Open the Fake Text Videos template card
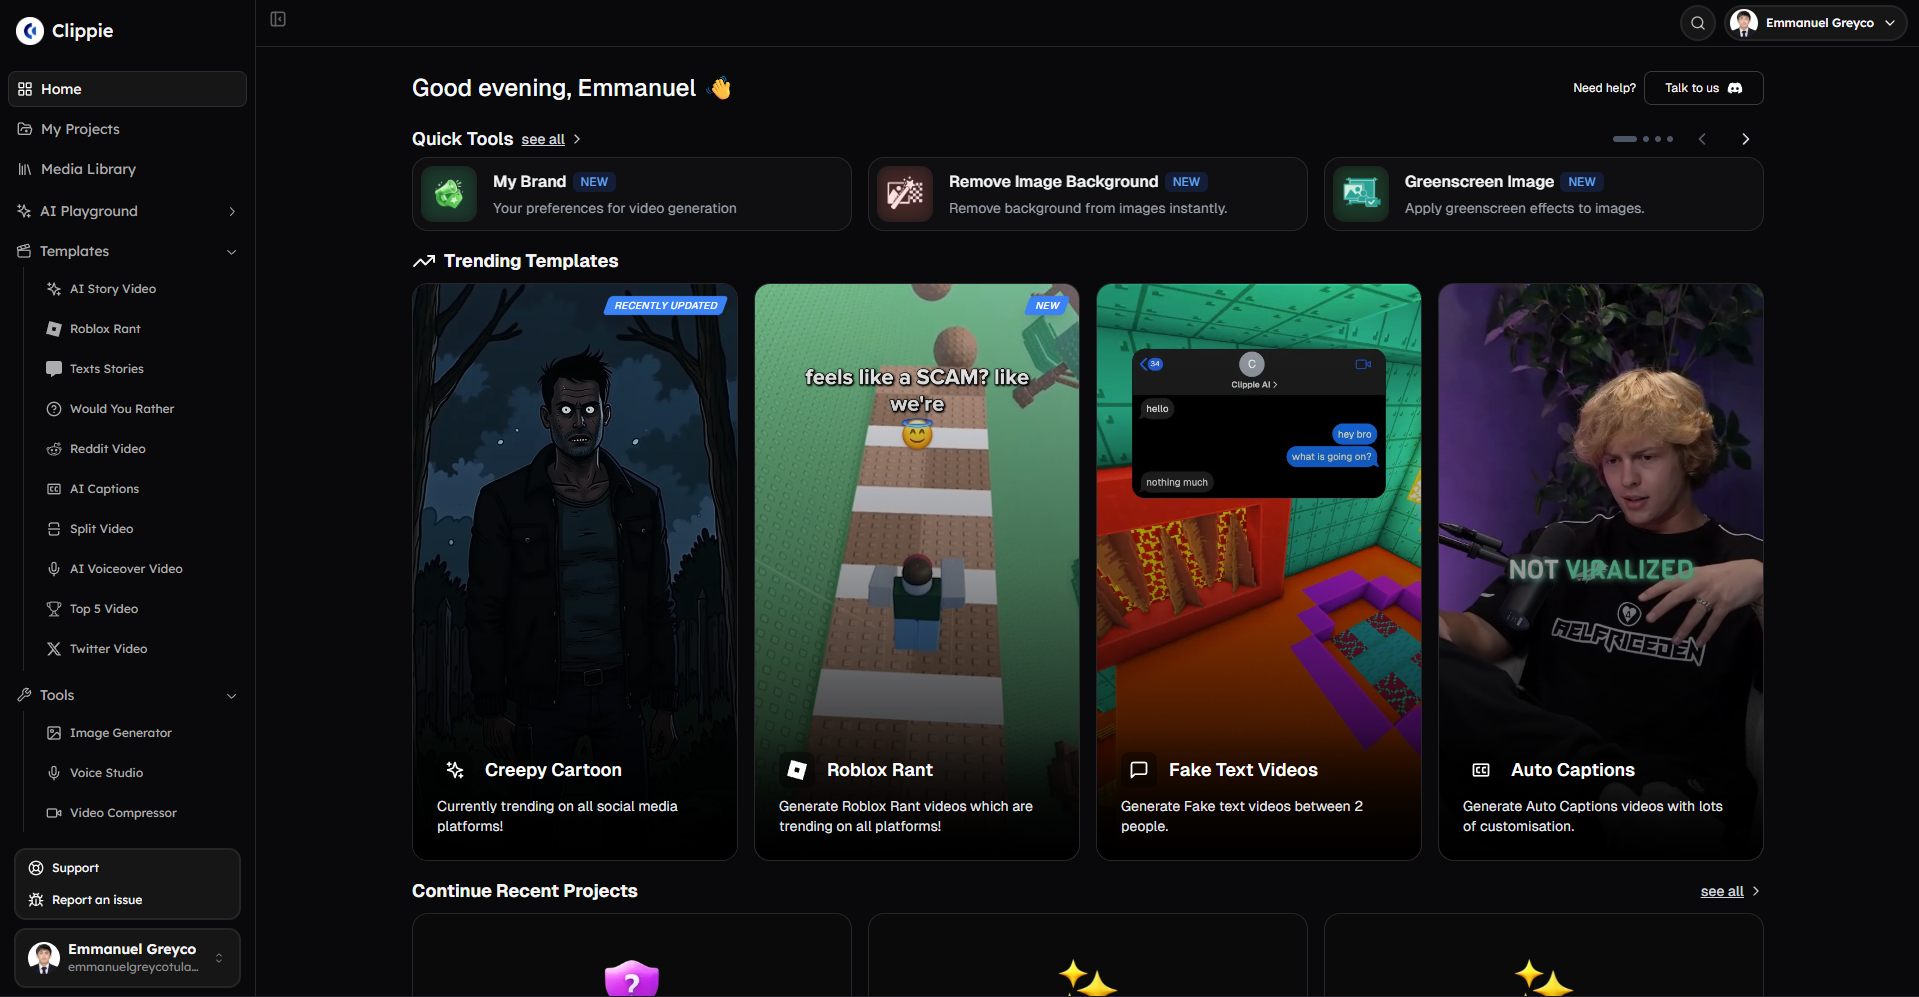 pos(1259,572)
